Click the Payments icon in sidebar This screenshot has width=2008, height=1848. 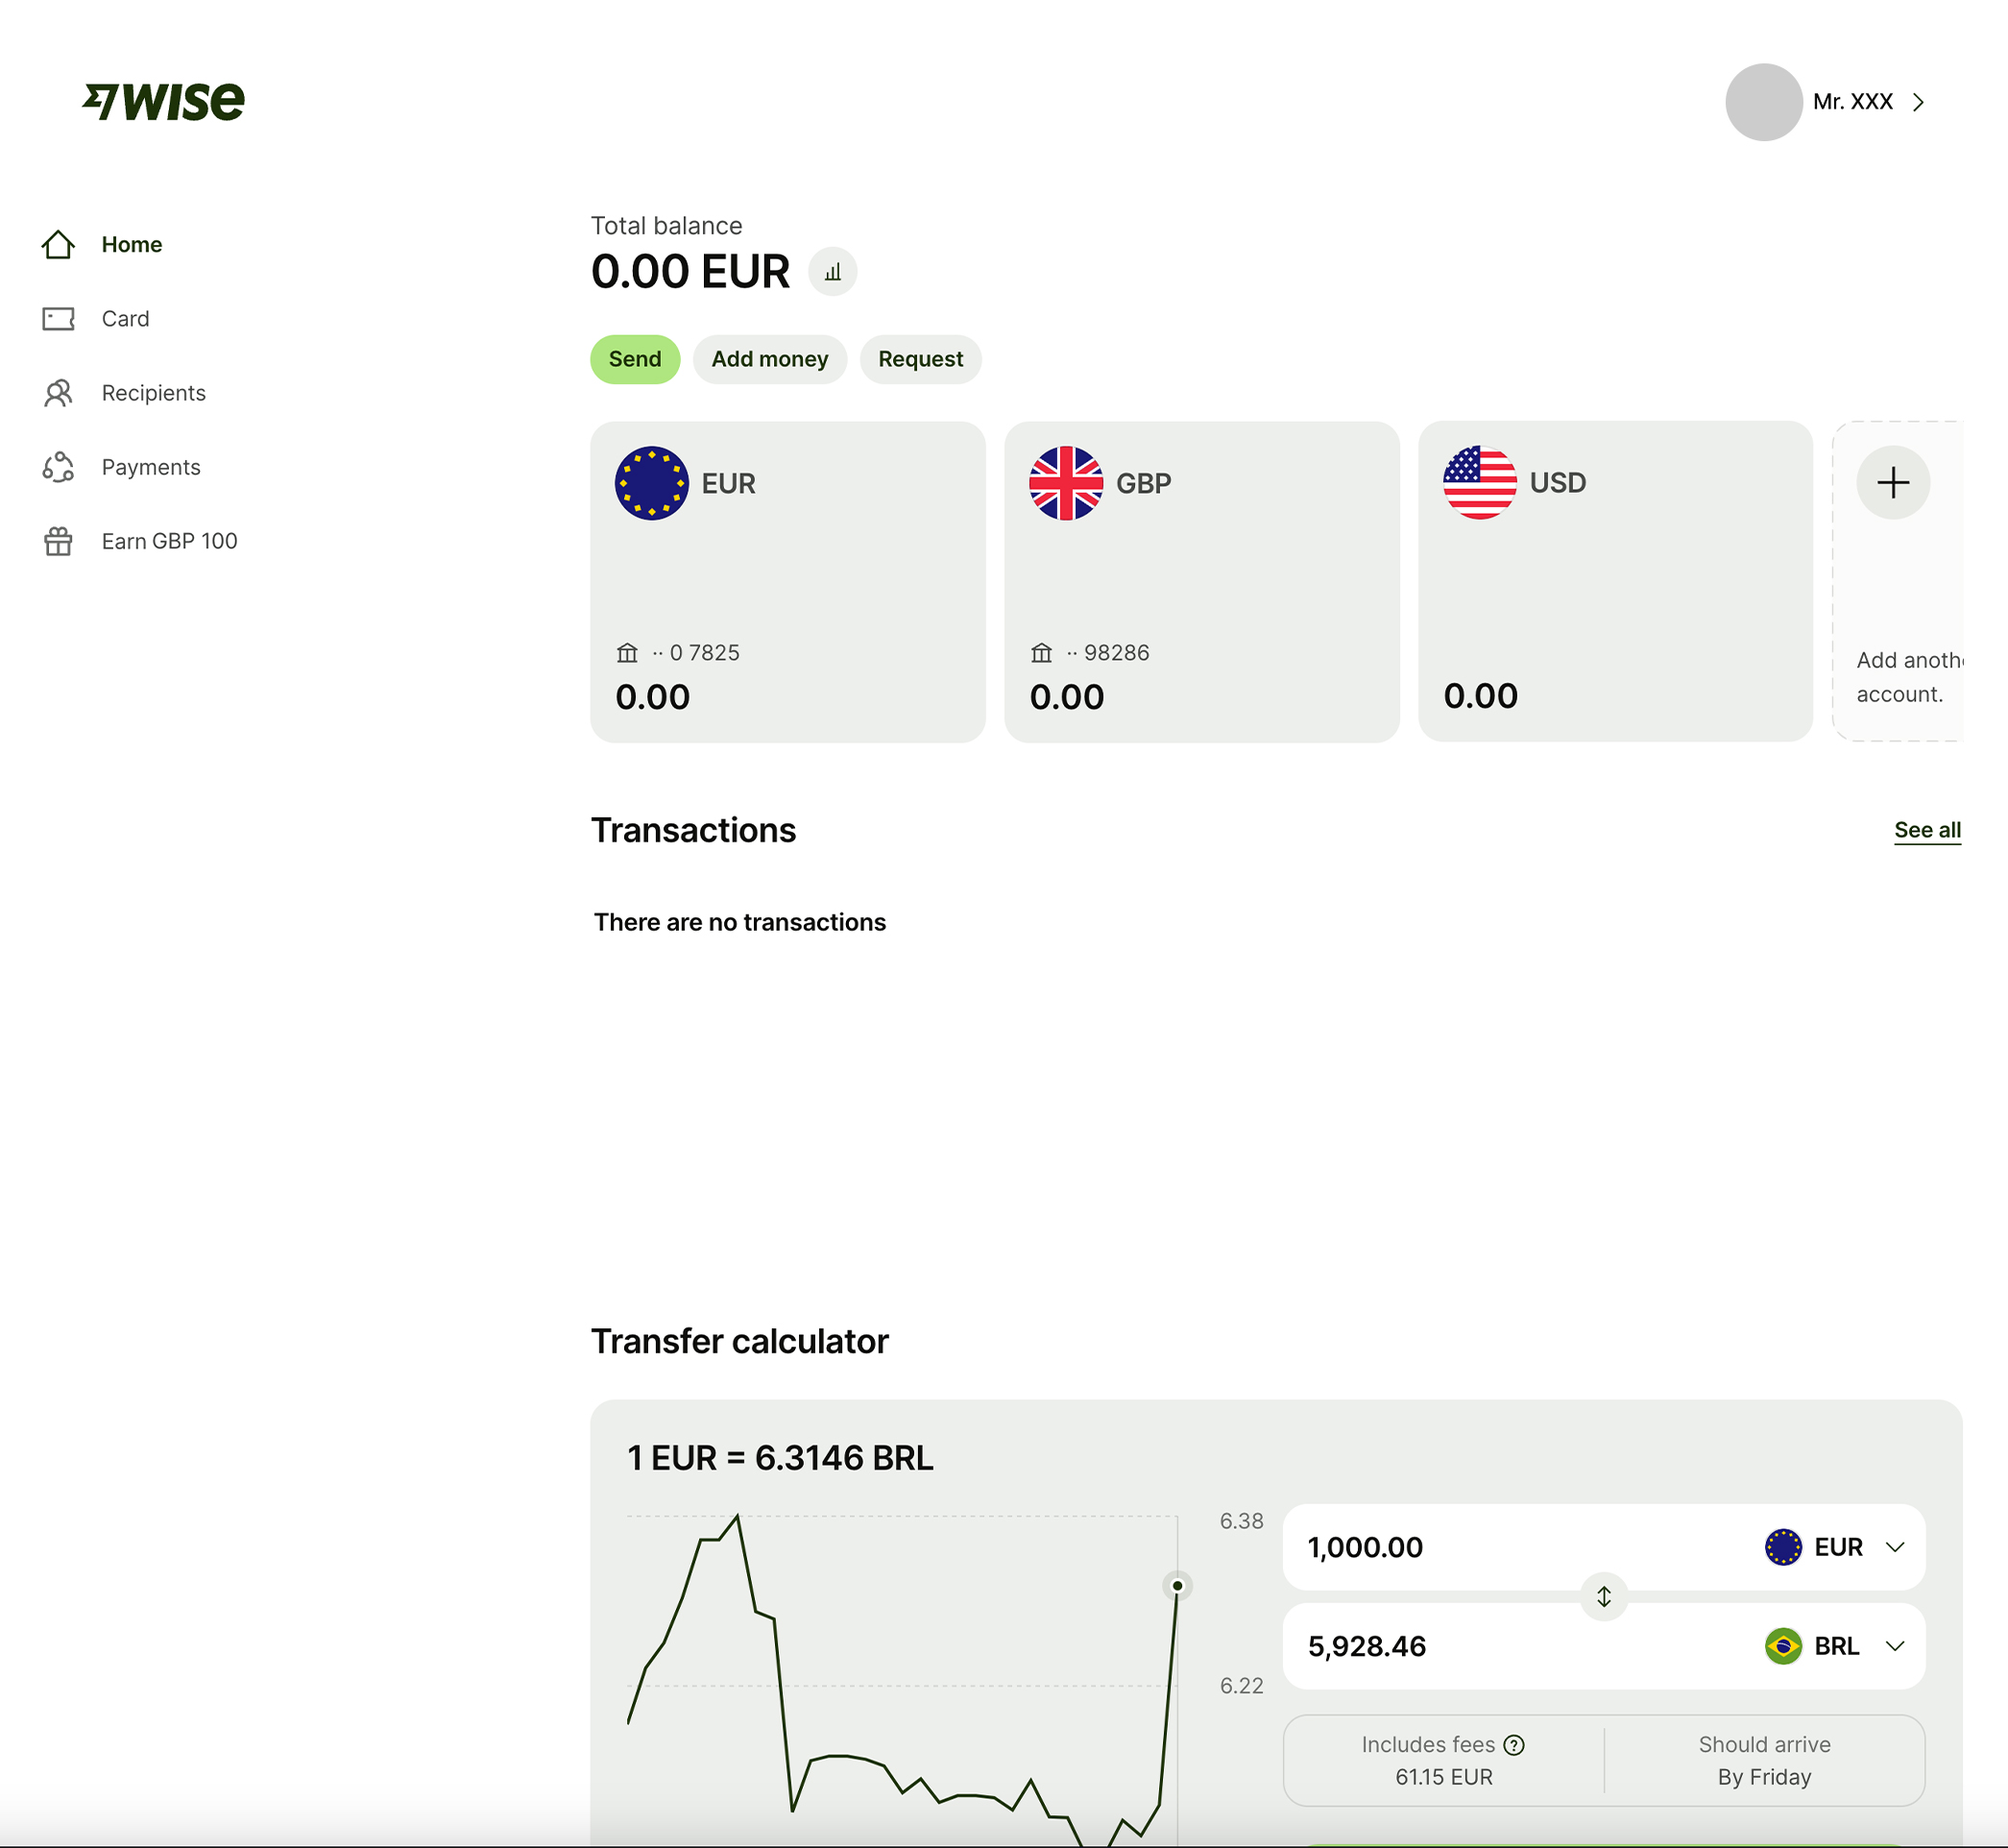[58, 467]
